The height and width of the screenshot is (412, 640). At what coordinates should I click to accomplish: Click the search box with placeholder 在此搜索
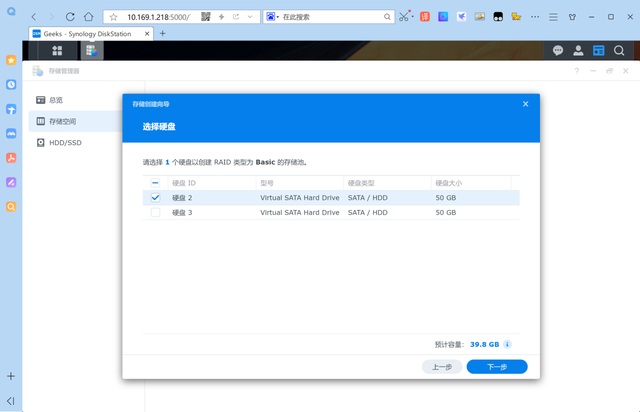pyautogui.click(x=331, y=17)
